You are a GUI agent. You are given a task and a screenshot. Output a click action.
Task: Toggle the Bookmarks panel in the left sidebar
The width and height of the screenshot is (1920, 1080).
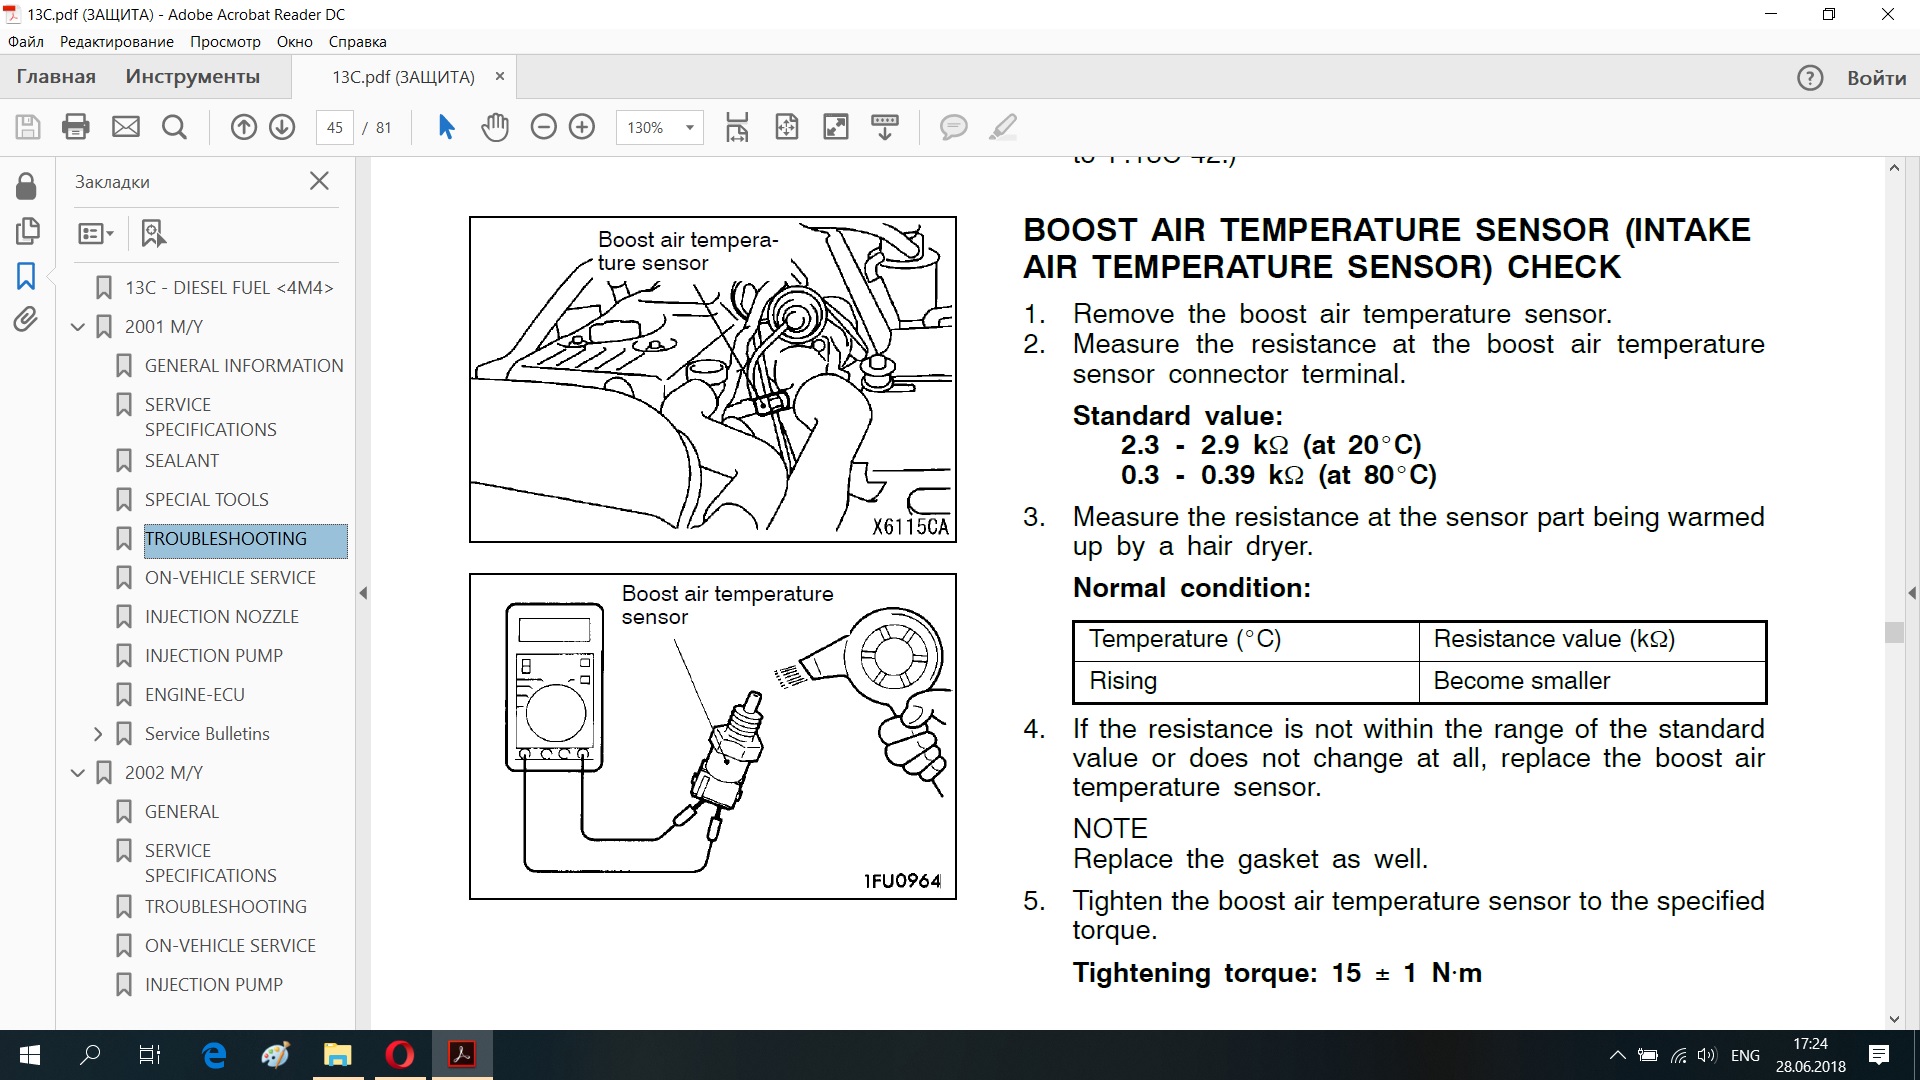pyautogui.click(x=26, y=276)
